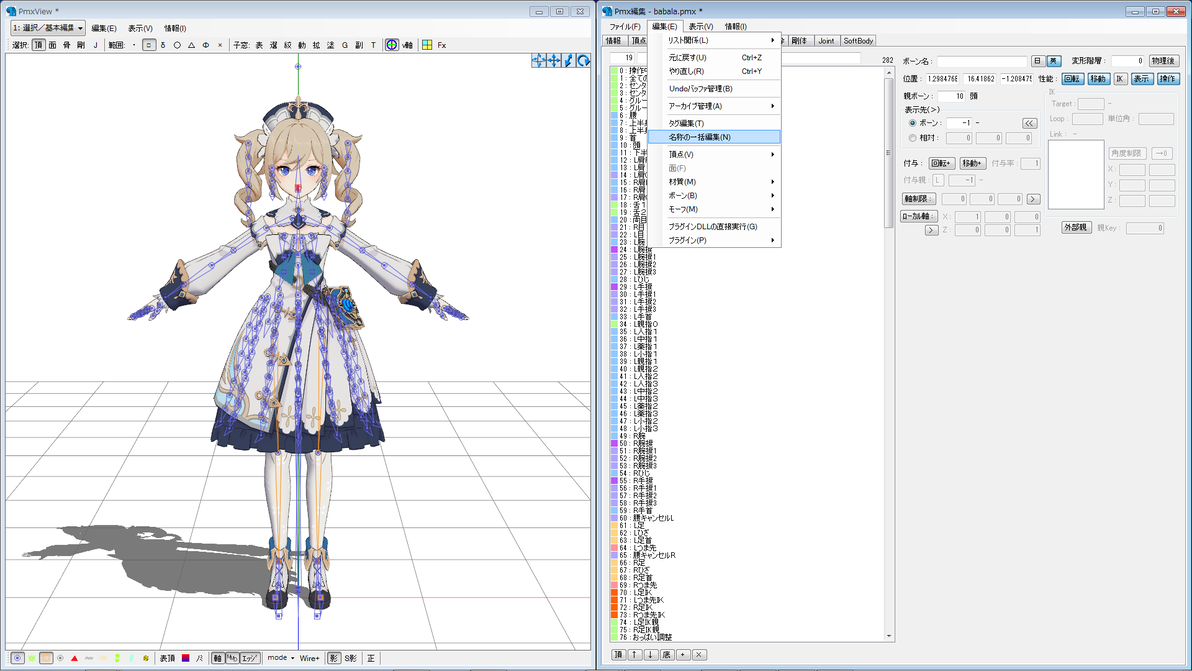Image resolution: width=1192 pixels, height=671 pixels.
Task: Toggle the colored axis gizmo icon
Action: click(392, 46)
